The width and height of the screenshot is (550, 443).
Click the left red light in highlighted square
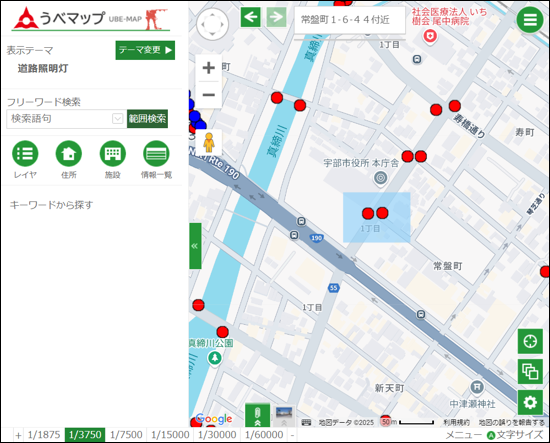tap(368, 213)
